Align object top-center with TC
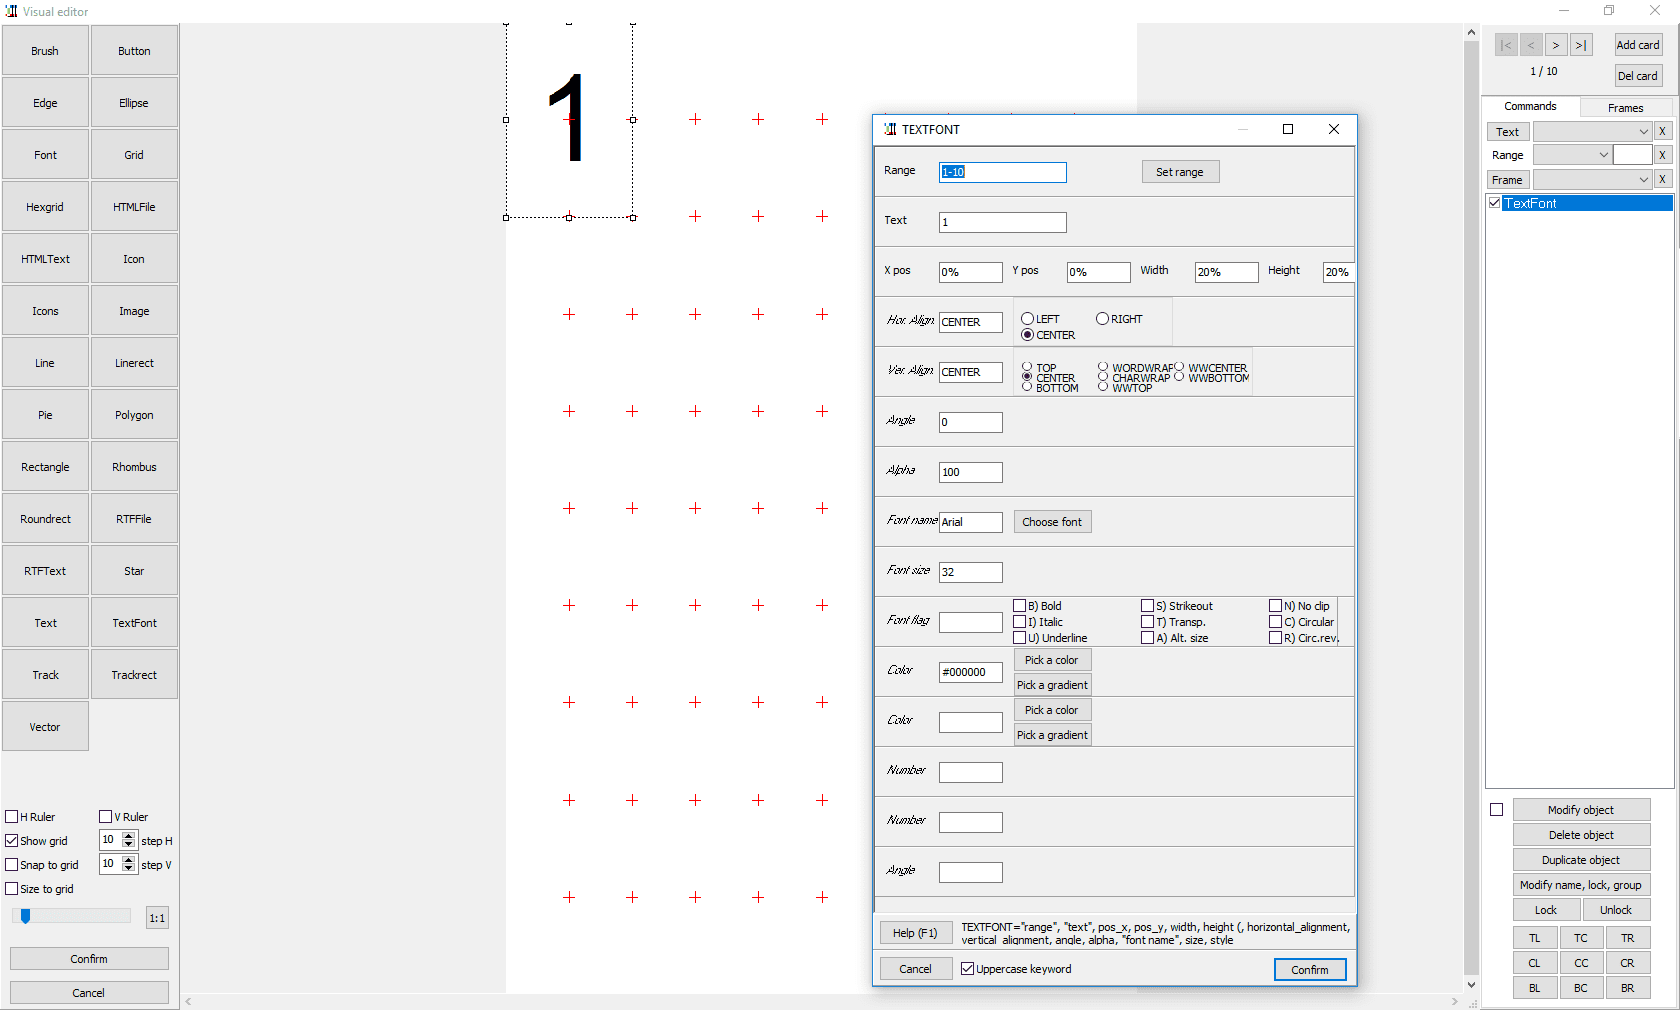Screen dimensions: 1680x1010 pyautogui.click(x=1581, y=938)
